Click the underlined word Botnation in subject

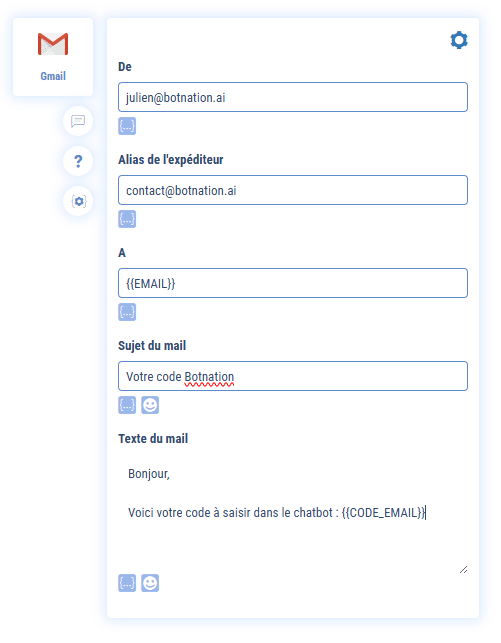point(209,377)
